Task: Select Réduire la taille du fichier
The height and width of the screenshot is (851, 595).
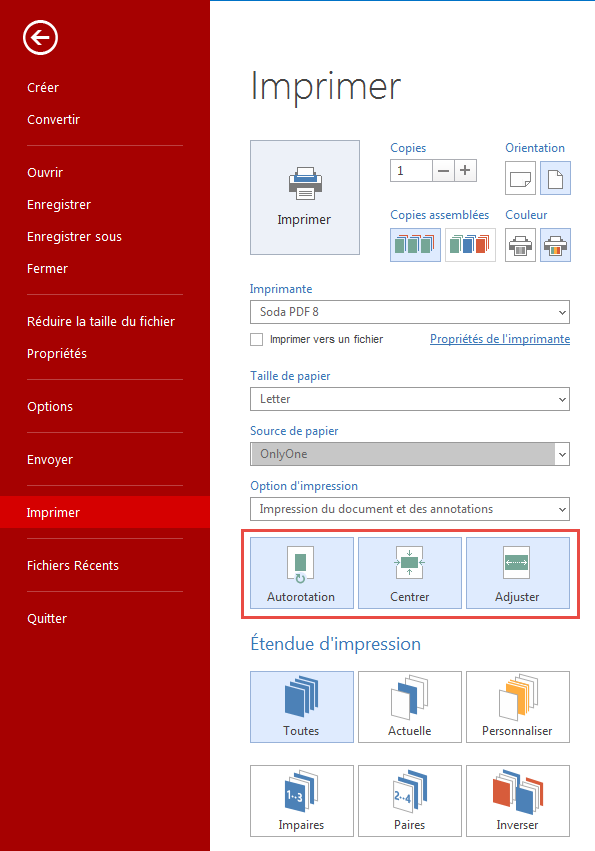Action: [101, 321]
